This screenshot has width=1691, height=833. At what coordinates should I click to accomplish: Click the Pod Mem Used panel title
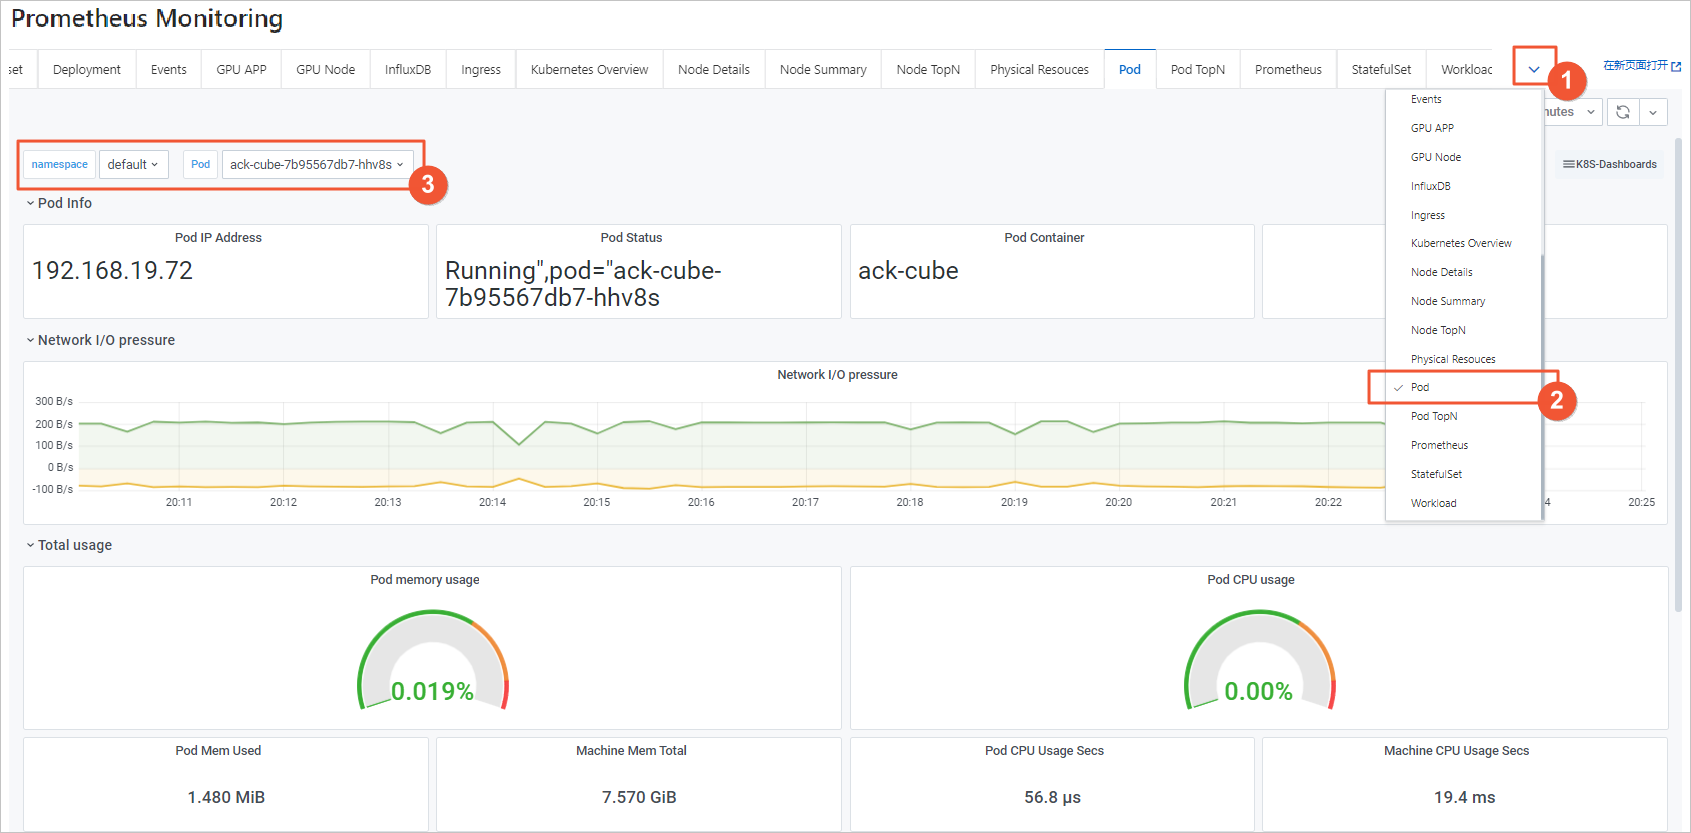[x=218, y=751]
